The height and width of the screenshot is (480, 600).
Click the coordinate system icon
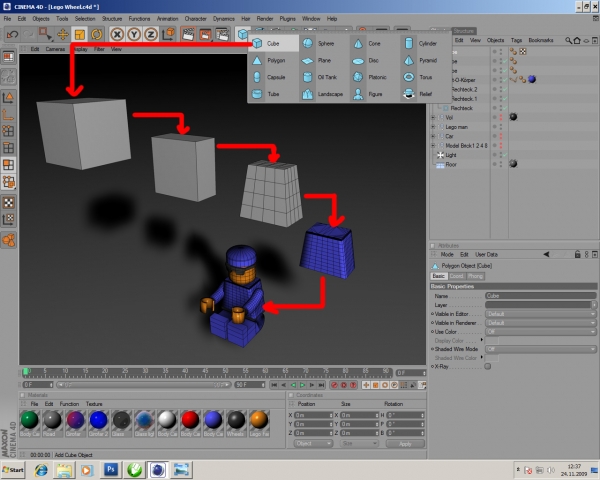point(168,35)
